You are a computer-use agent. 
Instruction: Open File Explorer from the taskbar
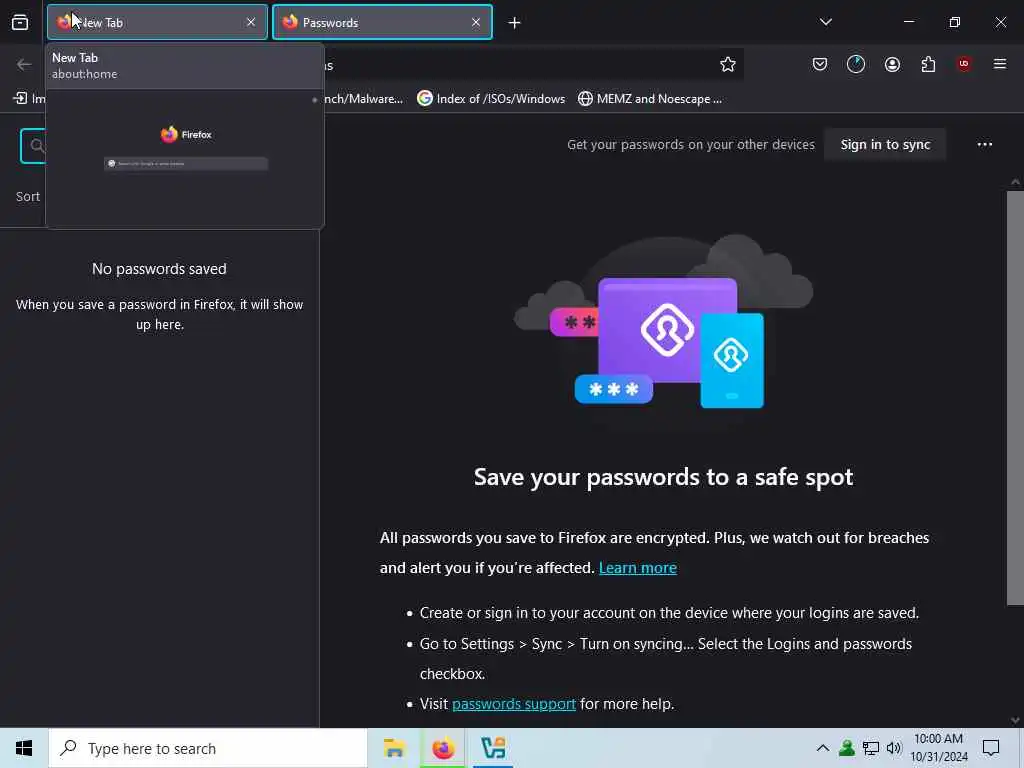[x=394, y=748]
